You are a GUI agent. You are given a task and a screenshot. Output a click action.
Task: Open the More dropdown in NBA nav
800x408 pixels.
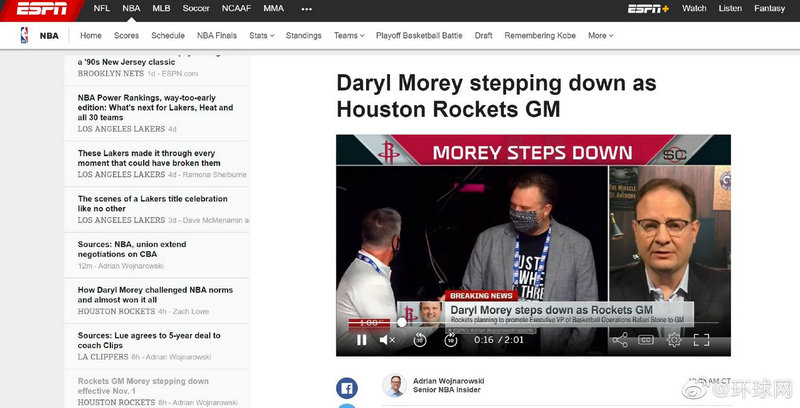[x=600, y=36]
